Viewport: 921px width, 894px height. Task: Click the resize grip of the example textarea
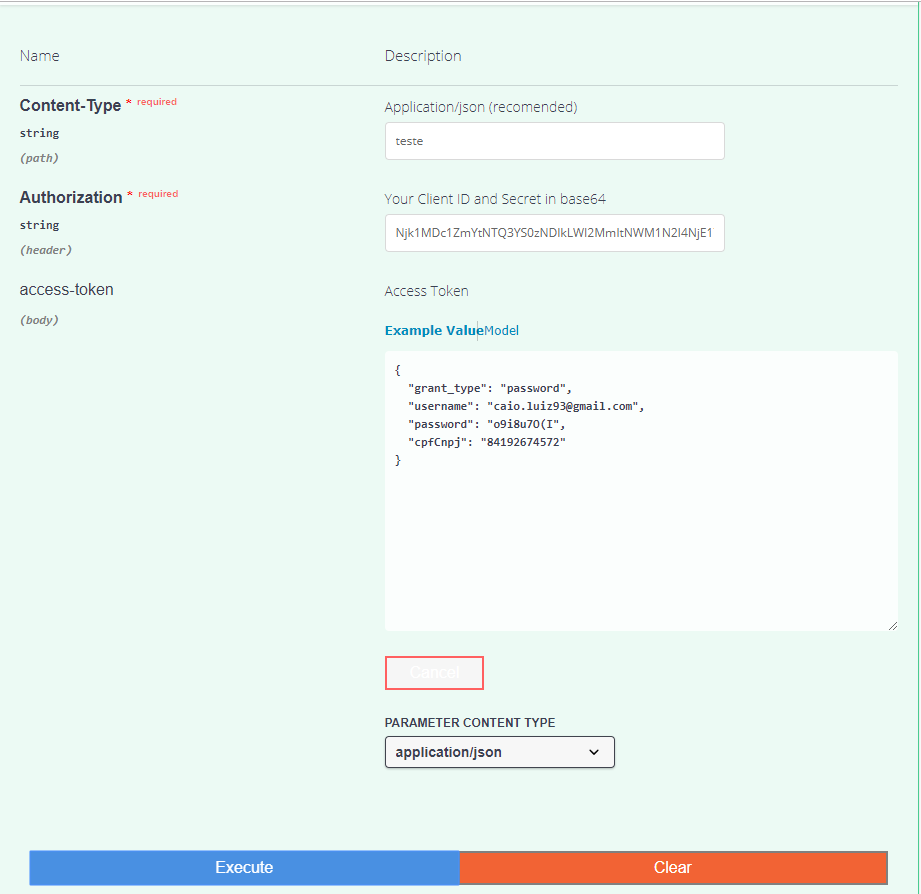point(892,625)
